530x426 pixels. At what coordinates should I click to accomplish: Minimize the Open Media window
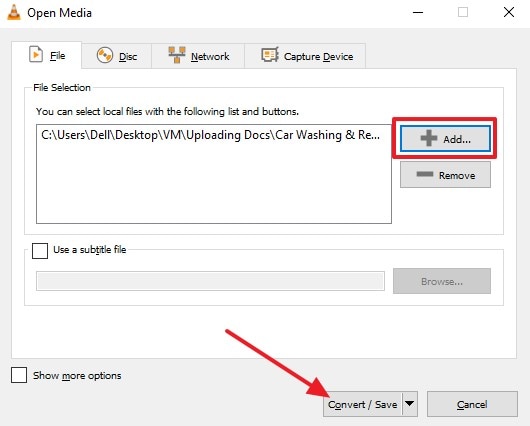coord(418,13)
